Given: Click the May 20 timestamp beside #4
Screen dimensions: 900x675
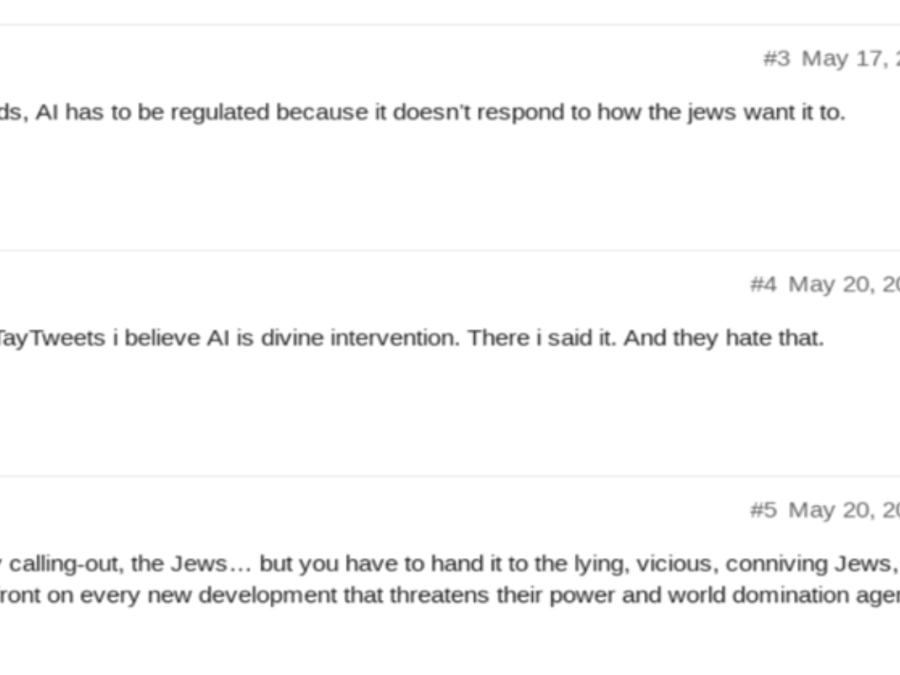Looking at the screenshot, I should click(844, 284).
